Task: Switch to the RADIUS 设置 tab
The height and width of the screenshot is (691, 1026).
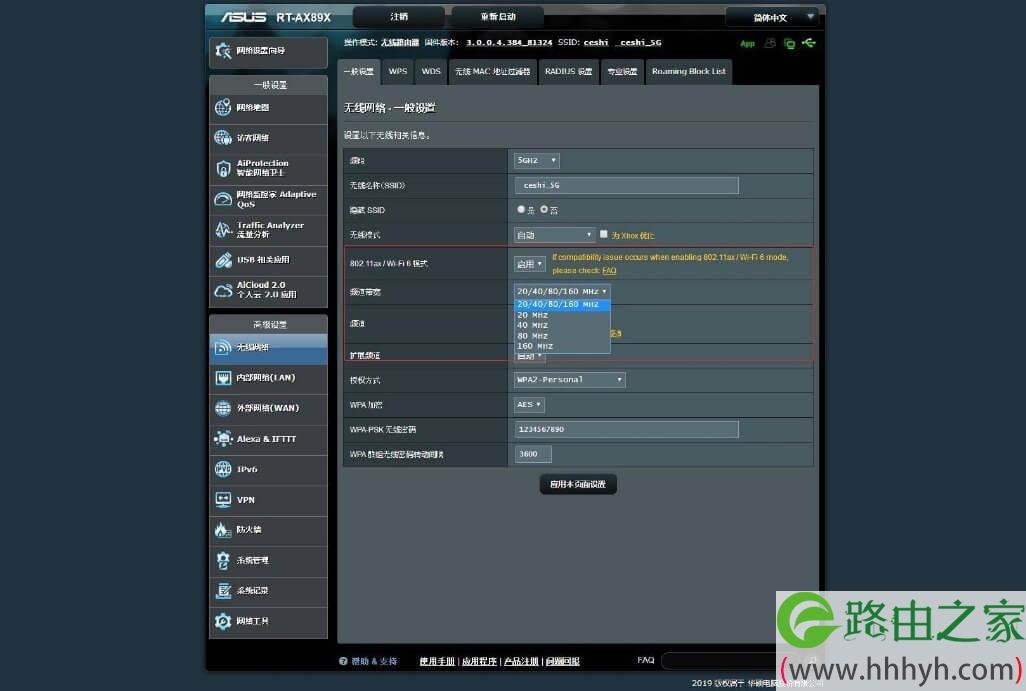Action: (x=569, y=72)
